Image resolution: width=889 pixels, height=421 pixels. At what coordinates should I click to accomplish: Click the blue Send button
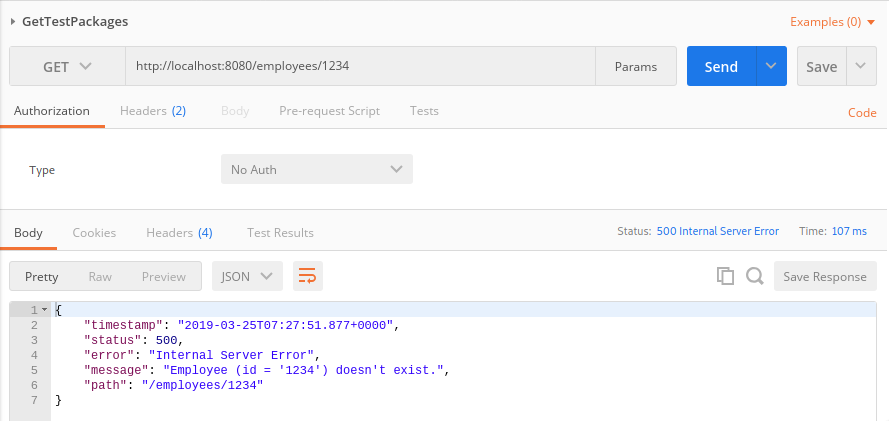pos(721,67)
